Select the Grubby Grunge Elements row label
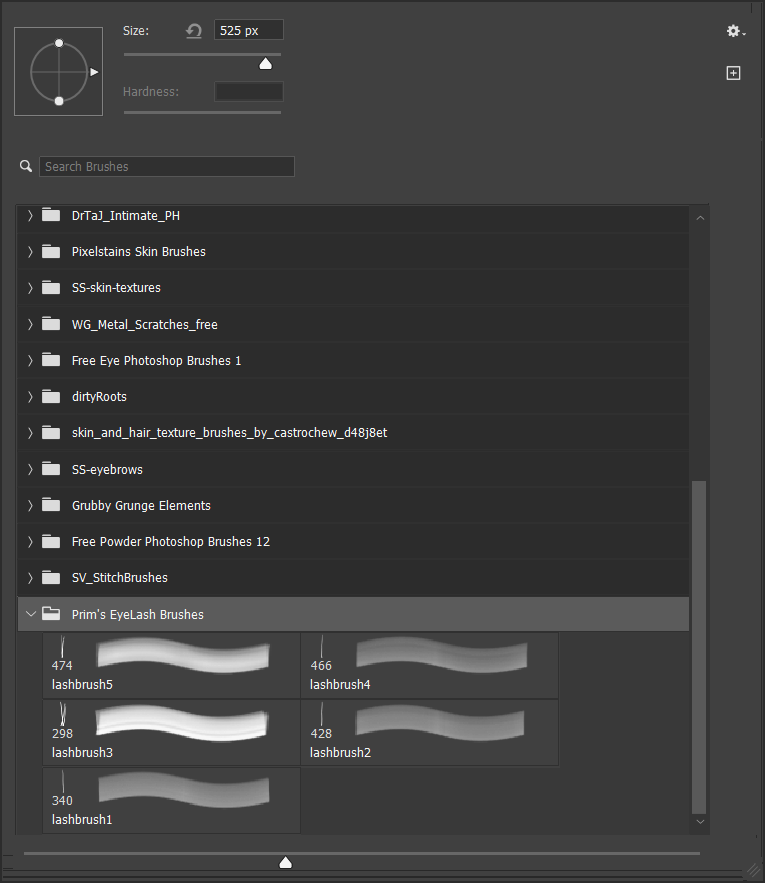Image resolution: width=765 pixels, height=883 pixels. 141,505
